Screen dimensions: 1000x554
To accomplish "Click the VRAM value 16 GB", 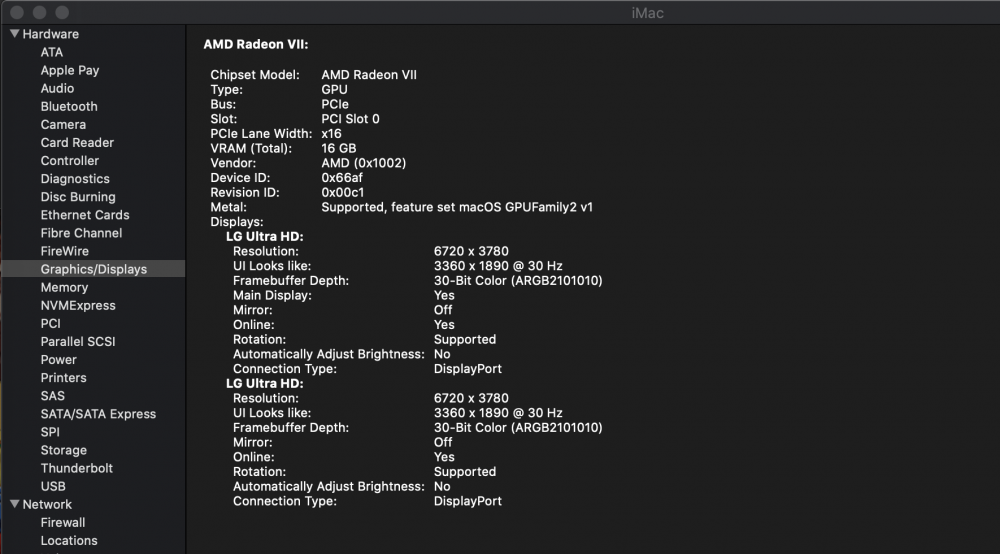I will [x=339, y=148].
